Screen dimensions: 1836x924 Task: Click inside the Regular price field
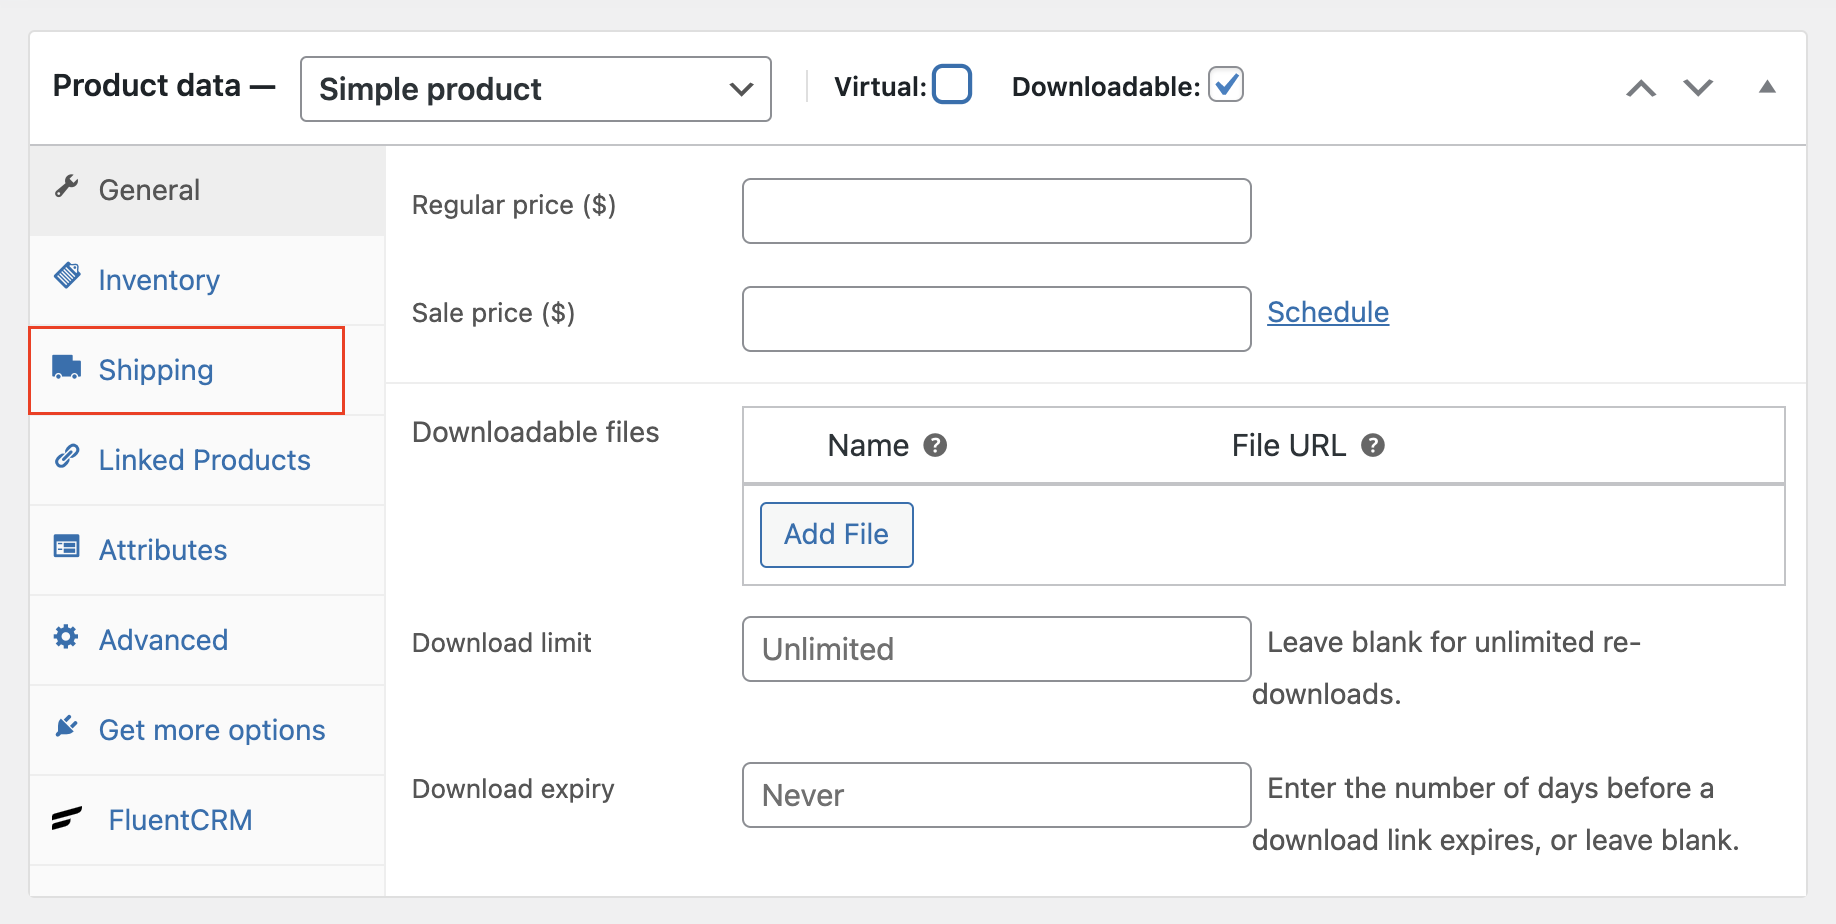coord(996,211)
